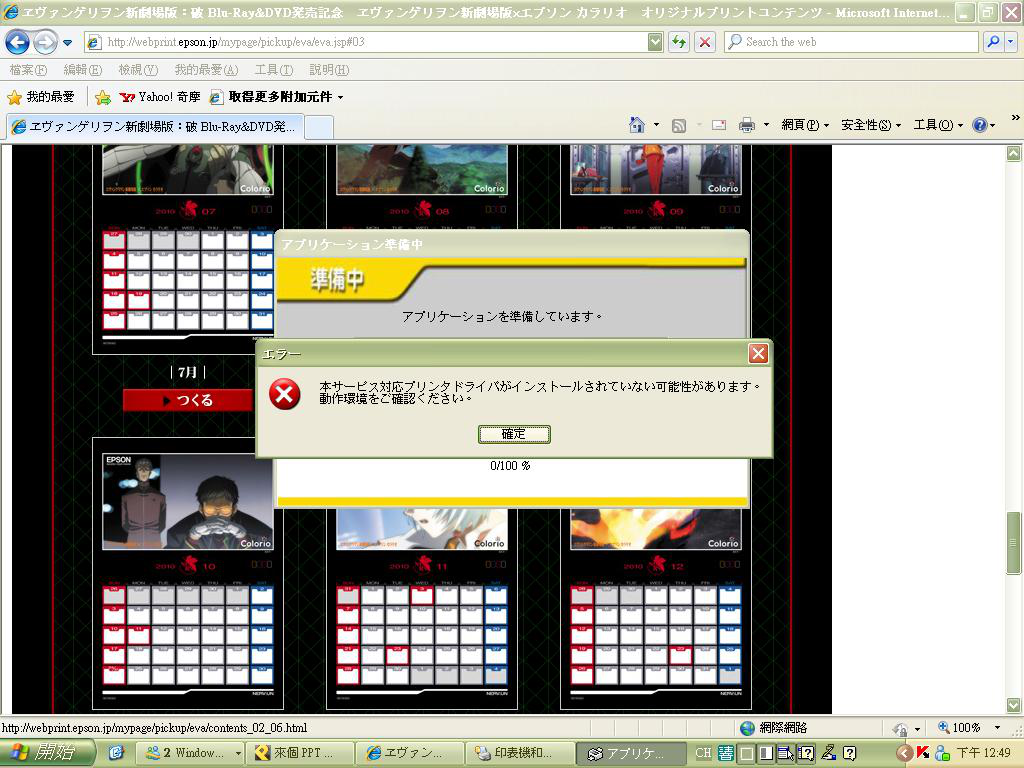Click the Home icon in command bar
Image resolution: width=1024 pixels, height=768 pixels.
click(637, 125)
